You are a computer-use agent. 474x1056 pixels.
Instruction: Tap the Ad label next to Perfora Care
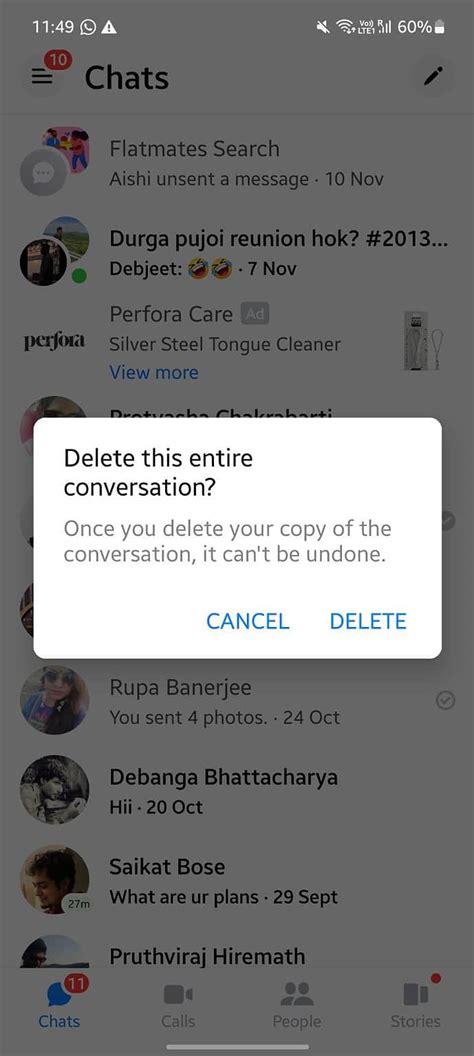[255, 314]
